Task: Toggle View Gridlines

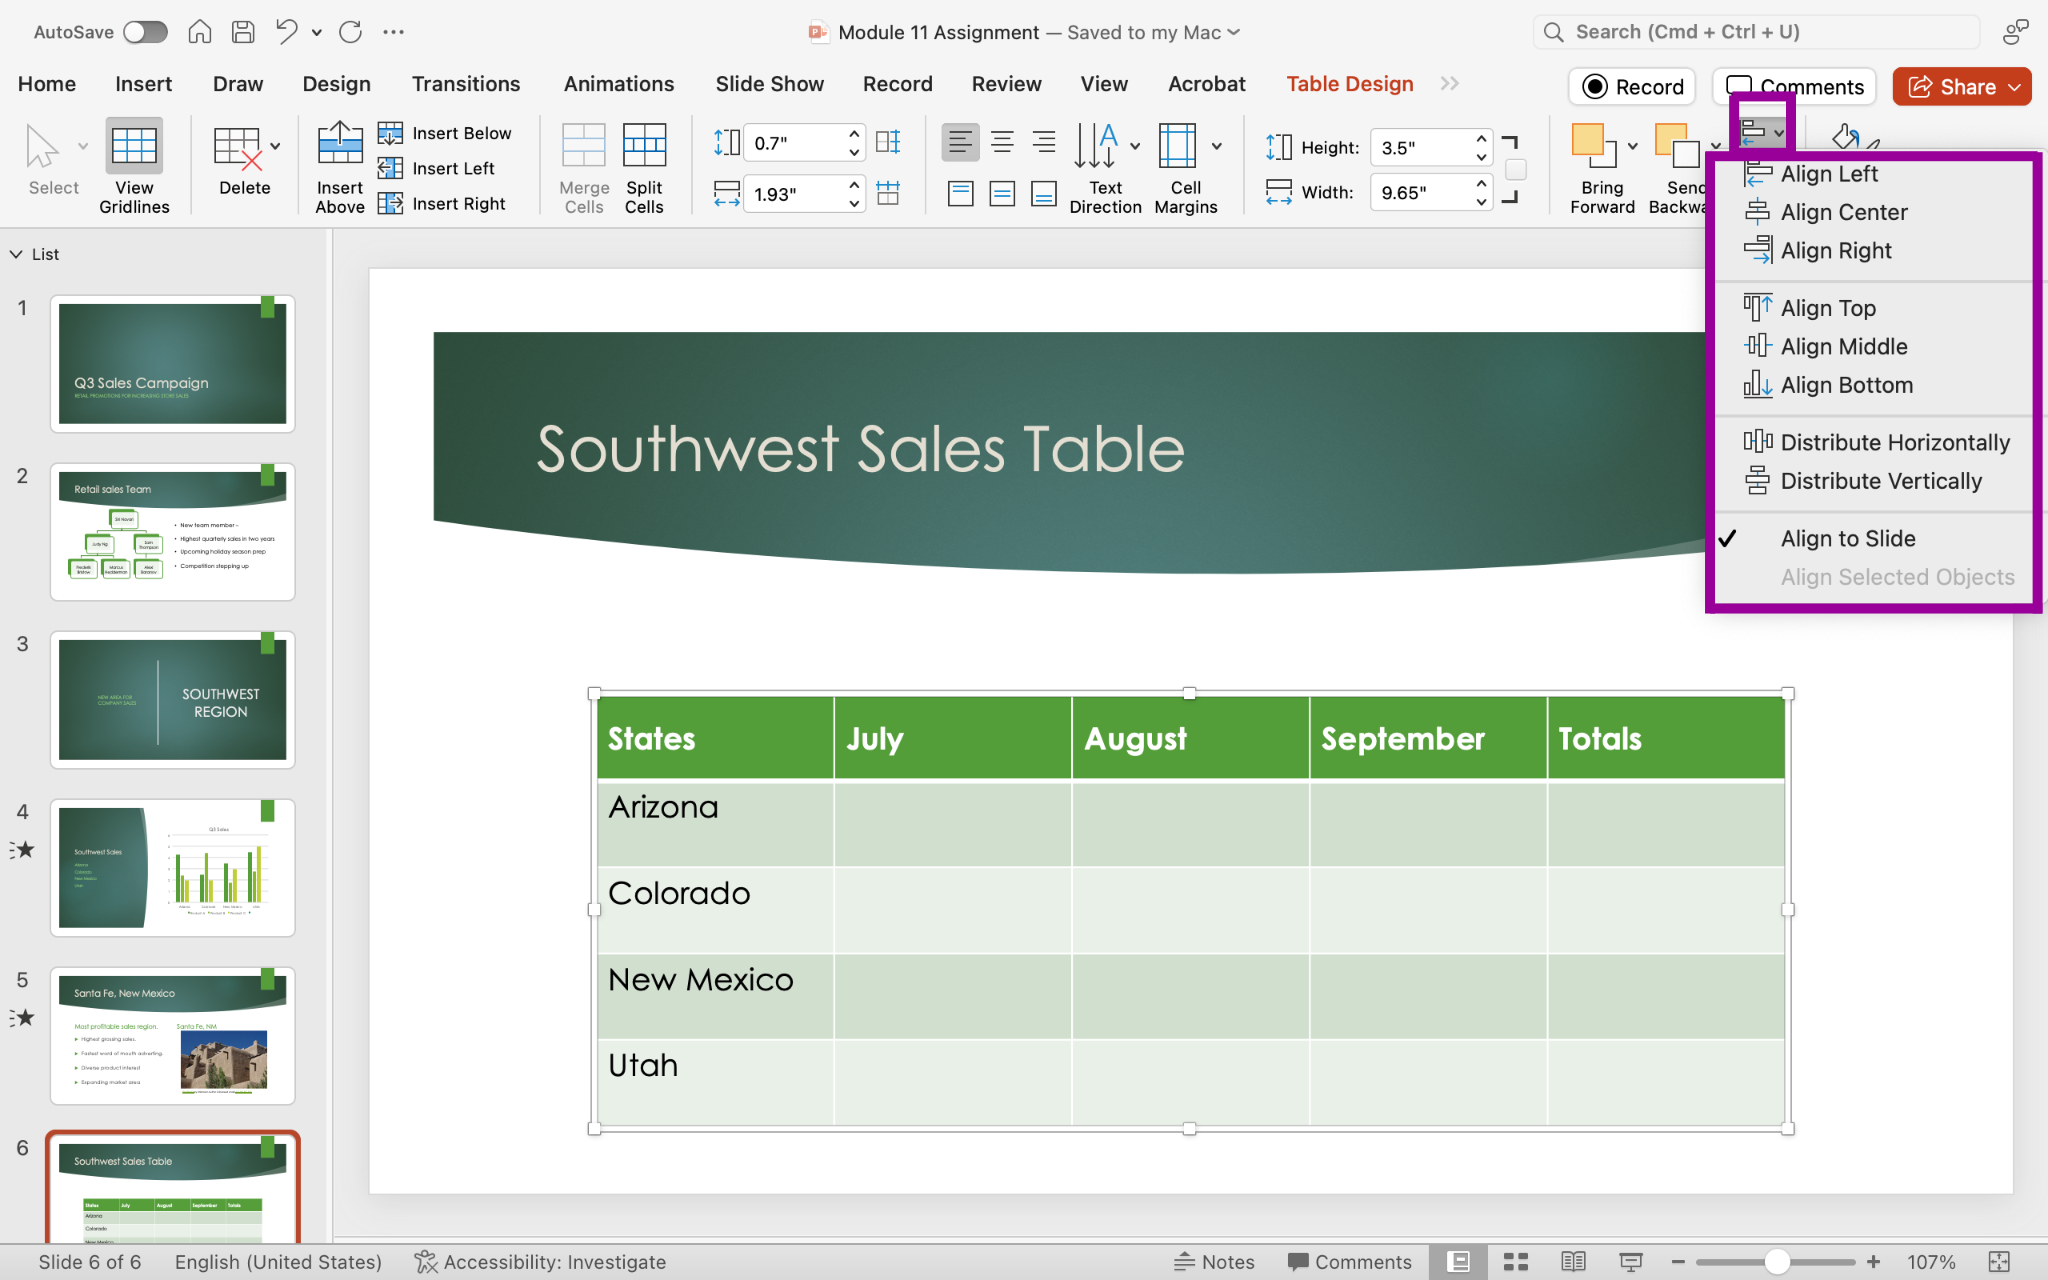Action: pyautogui.click(x=134, y=167)
